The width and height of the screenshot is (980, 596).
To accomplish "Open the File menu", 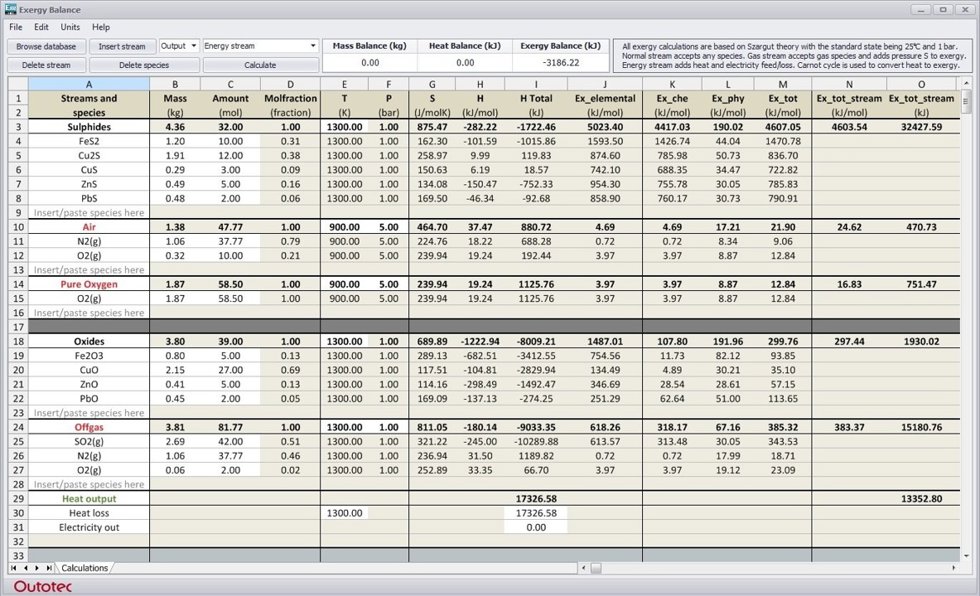I will (x=16, y=27).
